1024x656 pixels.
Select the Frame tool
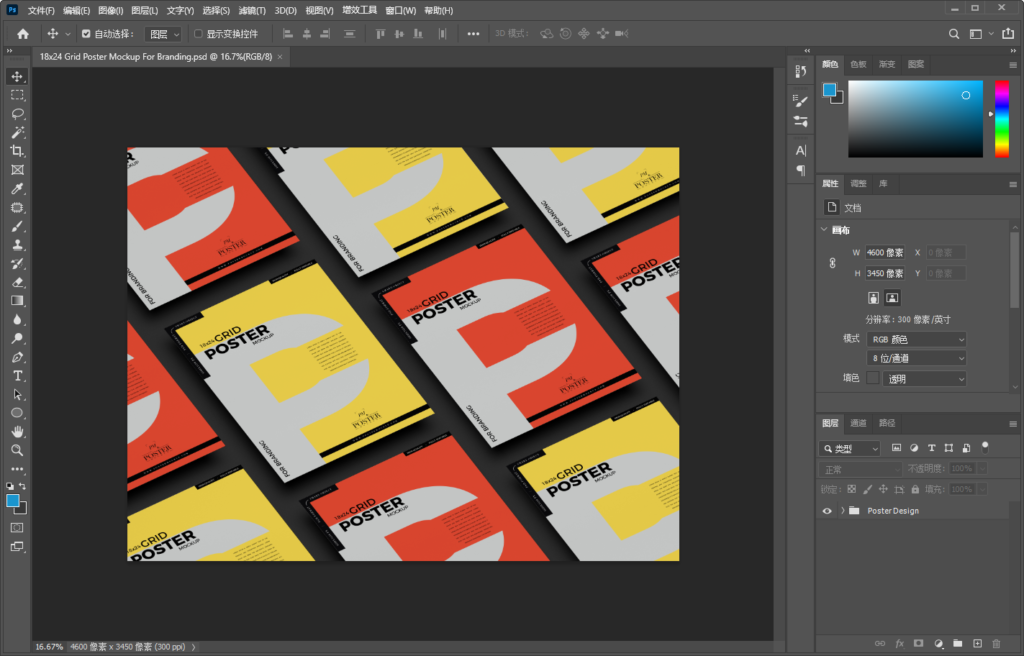17,170
